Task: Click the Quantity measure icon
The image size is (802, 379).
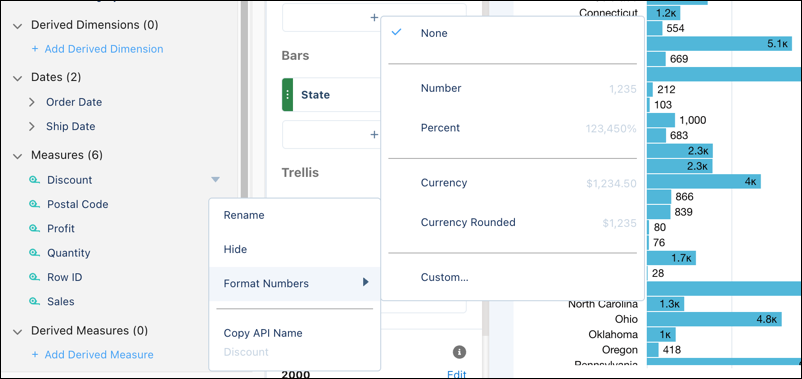Action: 34,253
